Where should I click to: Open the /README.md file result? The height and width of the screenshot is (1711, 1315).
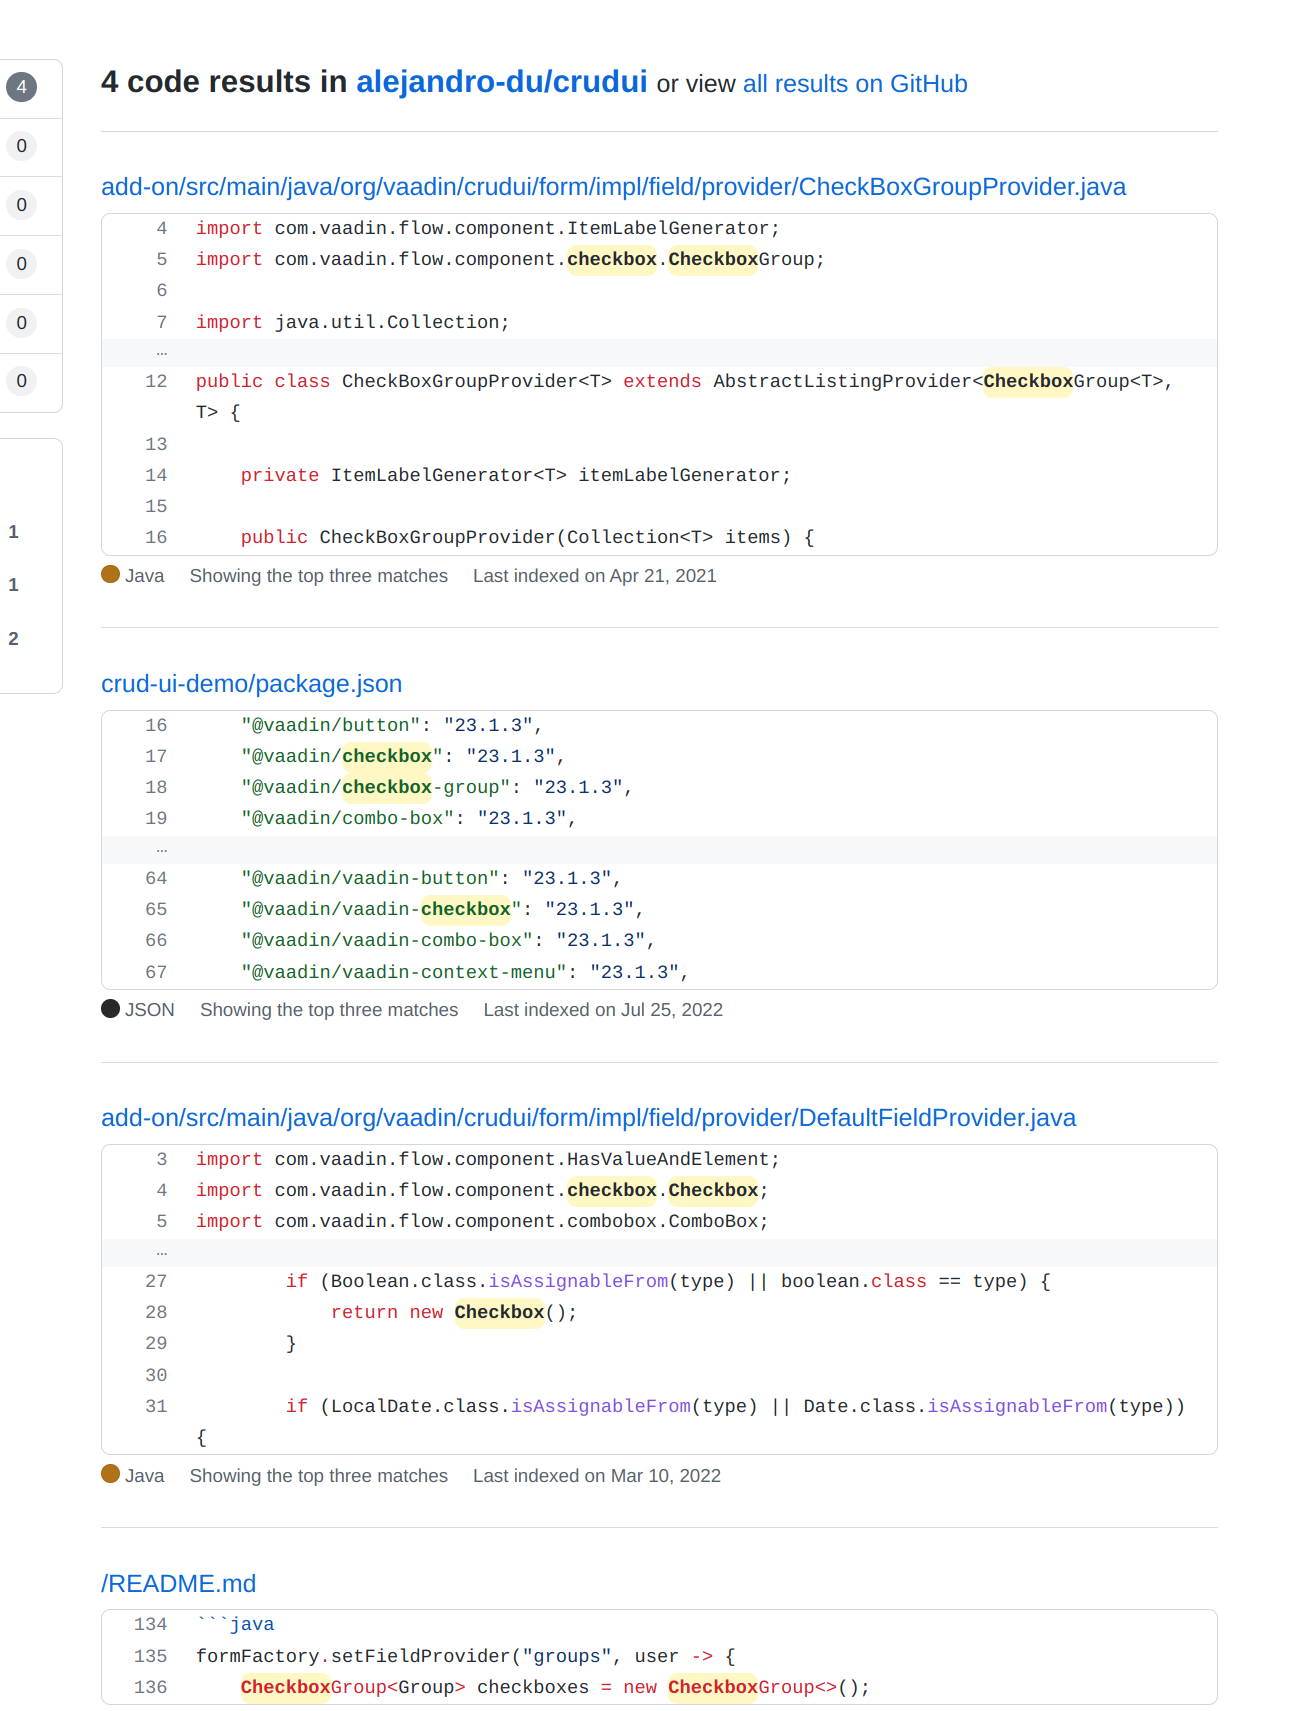click(x=178, y=1584)
